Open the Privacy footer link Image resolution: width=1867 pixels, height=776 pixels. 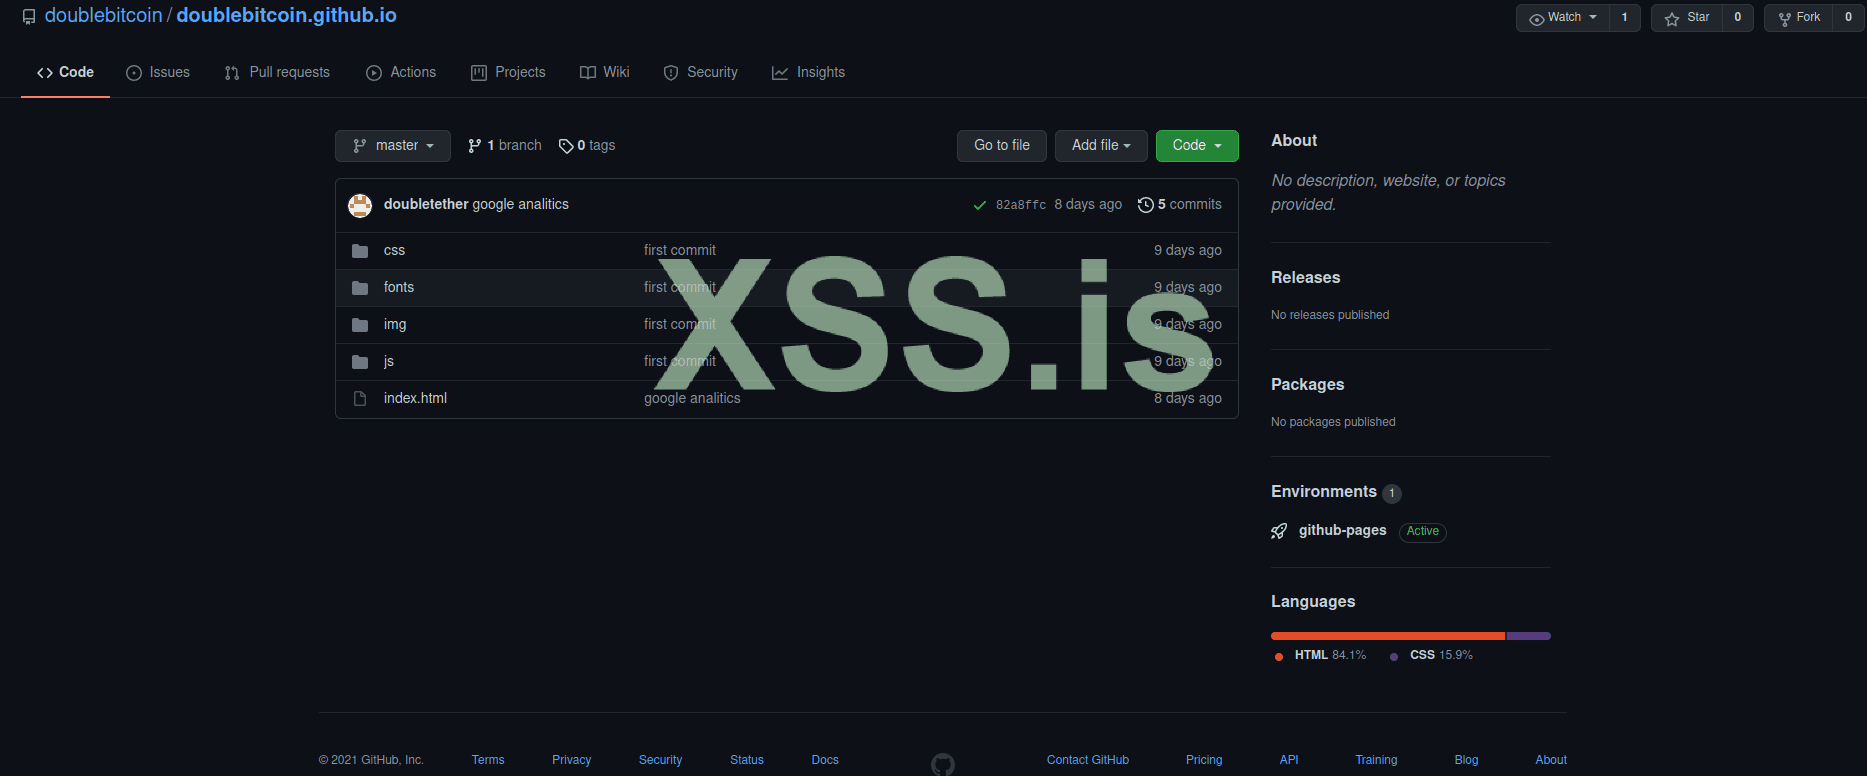[x=572, y=760]
